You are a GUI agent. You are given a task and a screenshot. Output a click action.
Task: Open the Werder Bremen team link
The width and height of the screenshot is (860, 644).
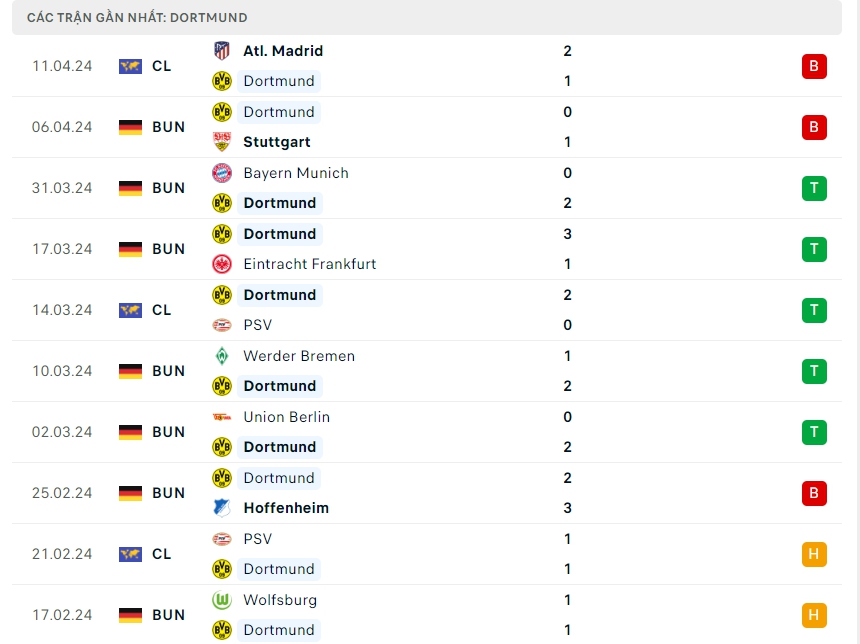[299, 356]
